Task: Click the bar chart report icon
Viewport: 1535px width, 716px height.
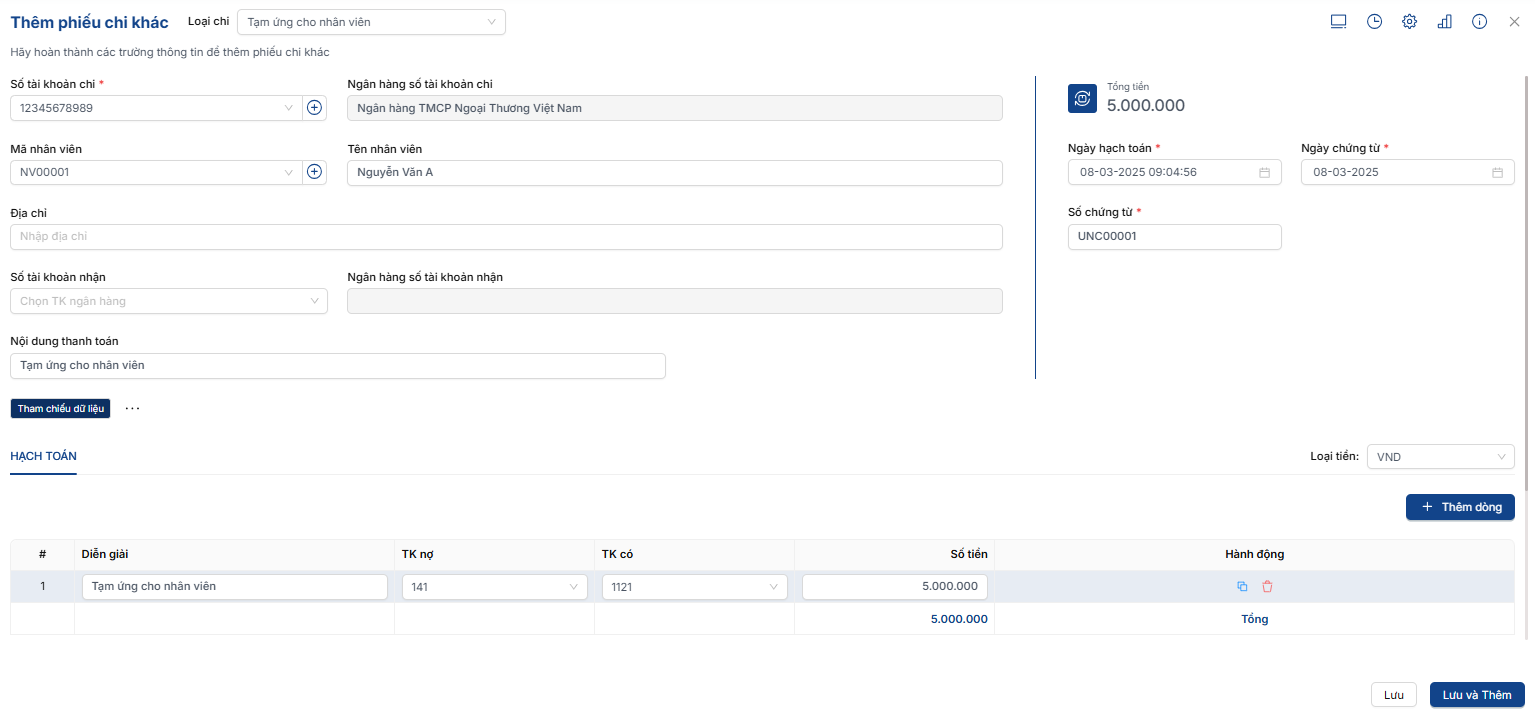Action: [1444, 22]
